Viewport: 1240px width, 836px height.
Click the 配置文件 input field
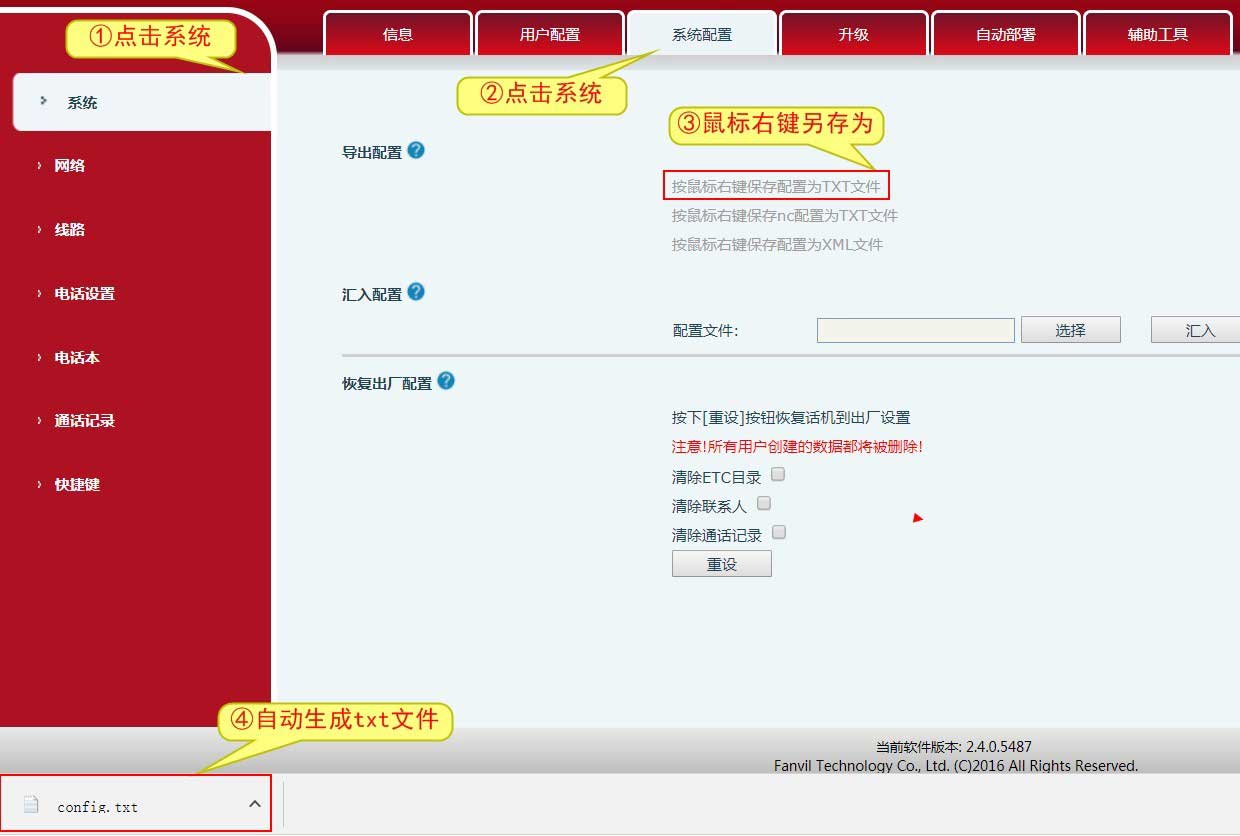point(914,329)
